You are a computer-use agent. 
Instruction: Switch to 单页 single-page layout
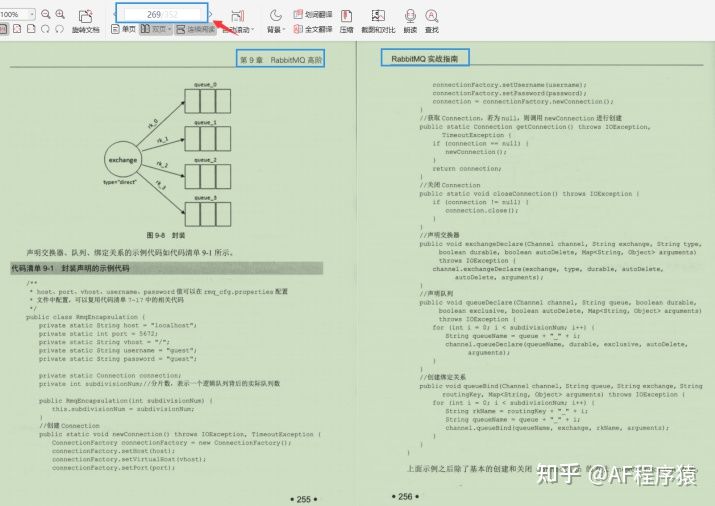point(124,29)
